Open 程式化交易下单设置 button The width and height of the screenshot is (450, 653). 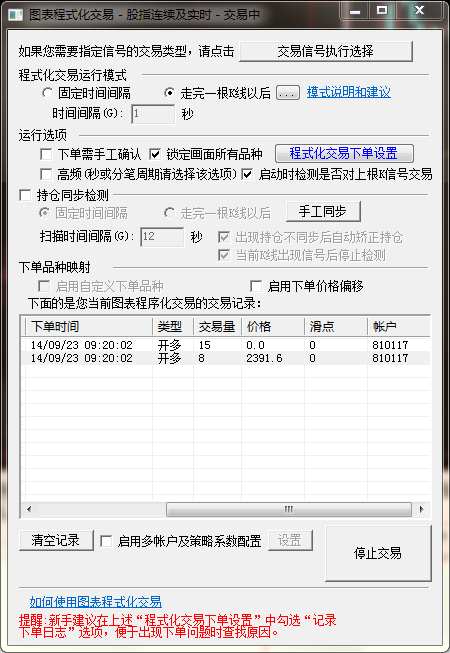(x=344, y=154)
